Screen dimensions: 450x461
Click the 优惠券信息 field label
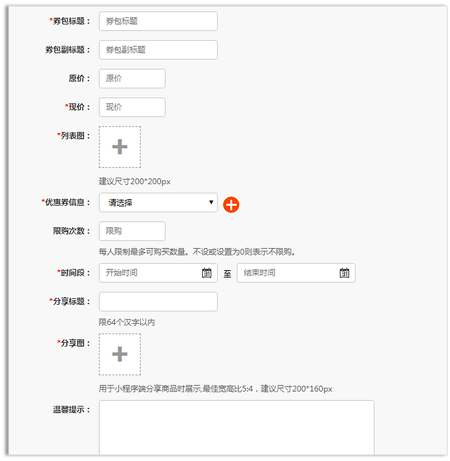click(x=65, y=202)
